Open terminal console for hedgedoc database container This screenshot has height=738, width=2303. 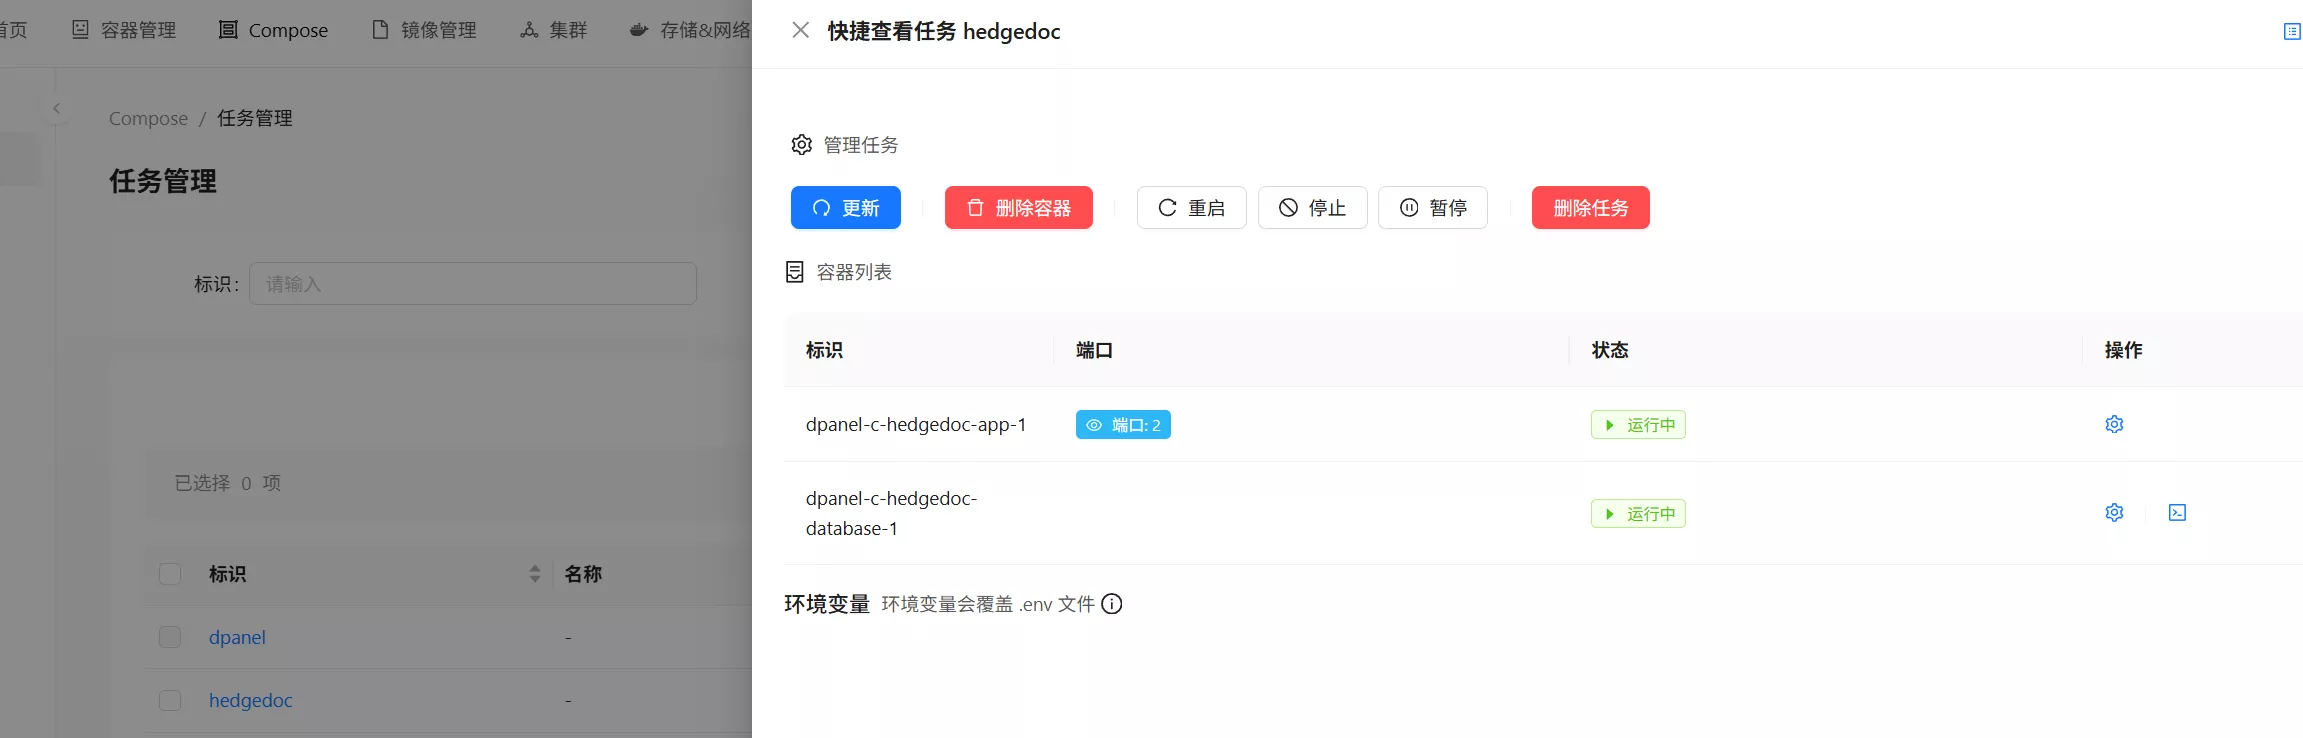tap(2176, 513)
